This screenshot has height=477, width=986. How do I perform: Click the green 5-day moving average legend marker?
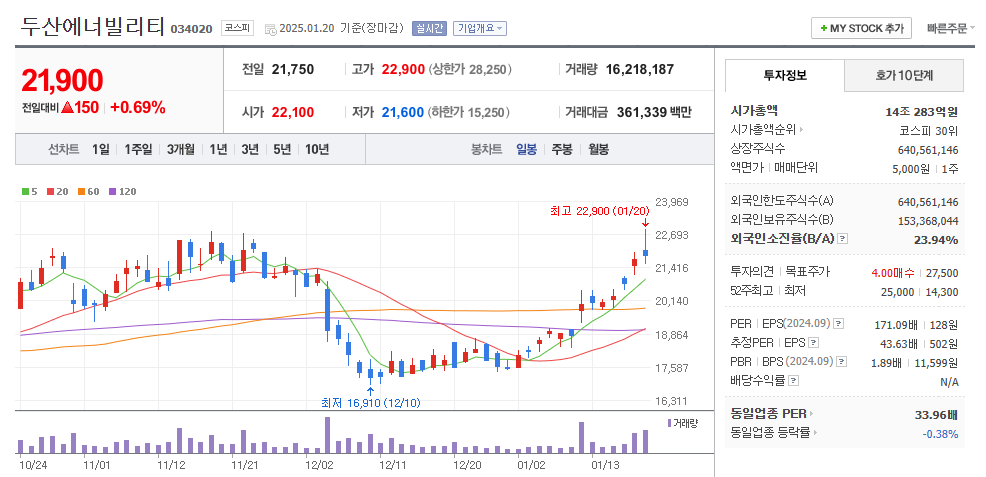(25, 192)
